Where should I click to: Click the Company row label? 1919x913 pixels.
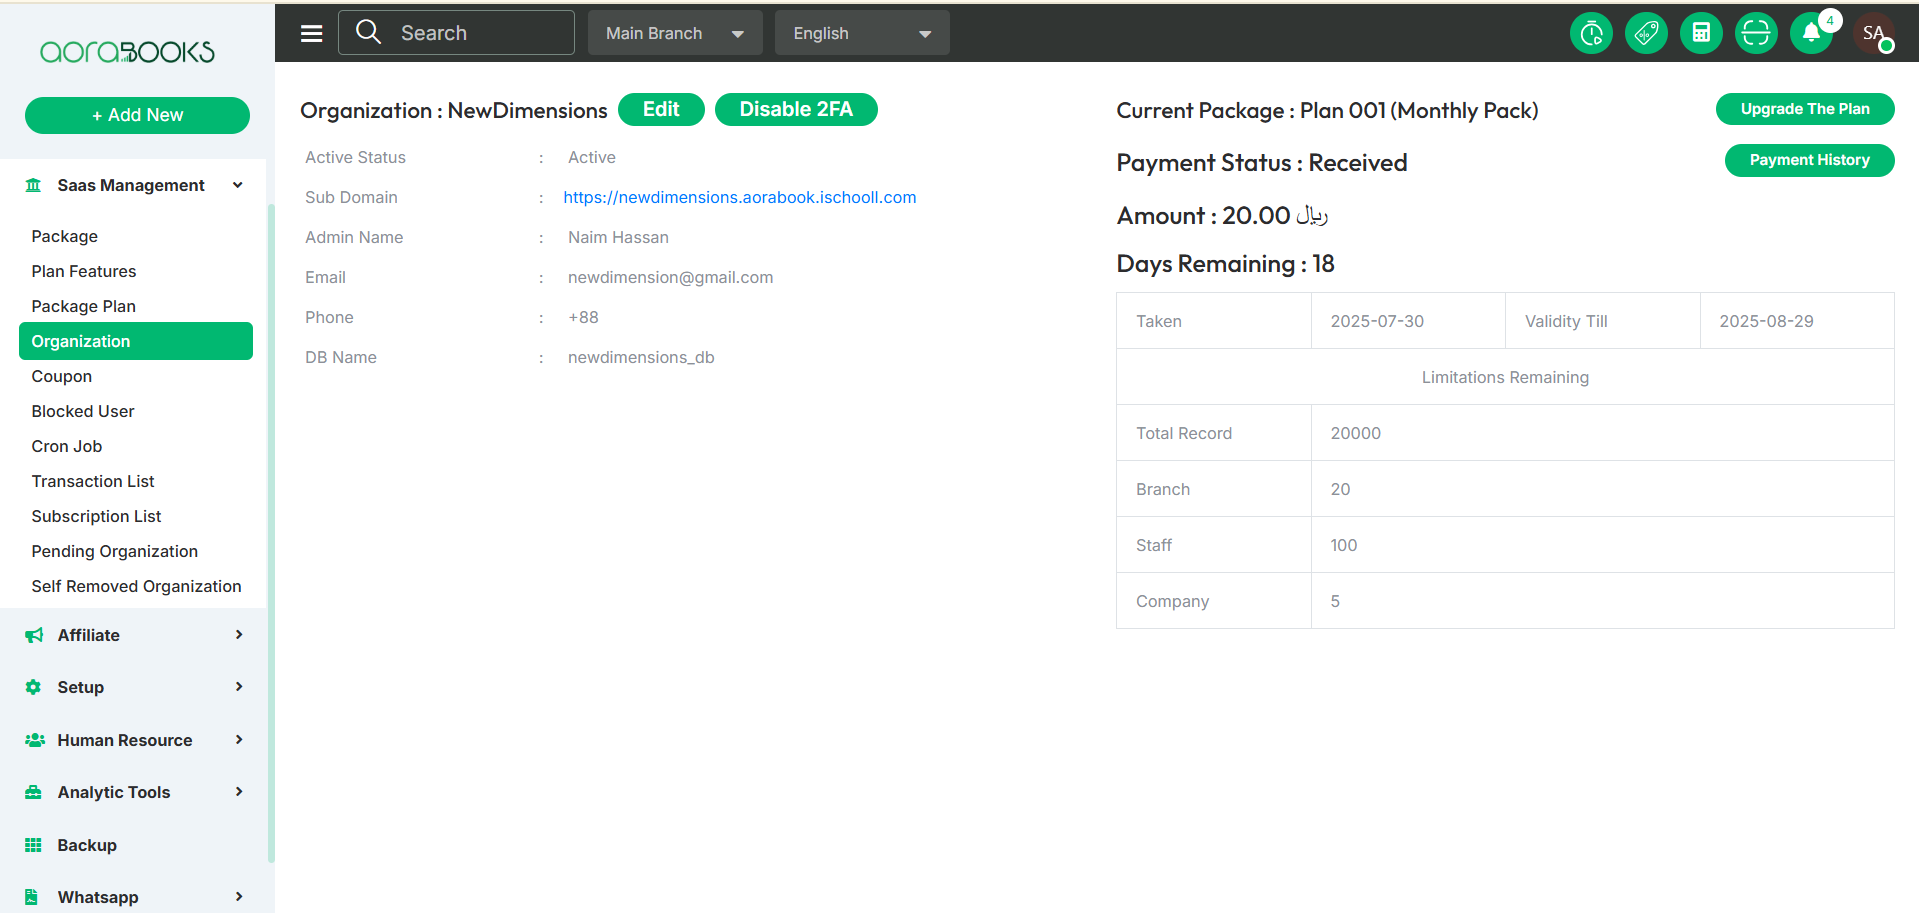[1173, 601]
